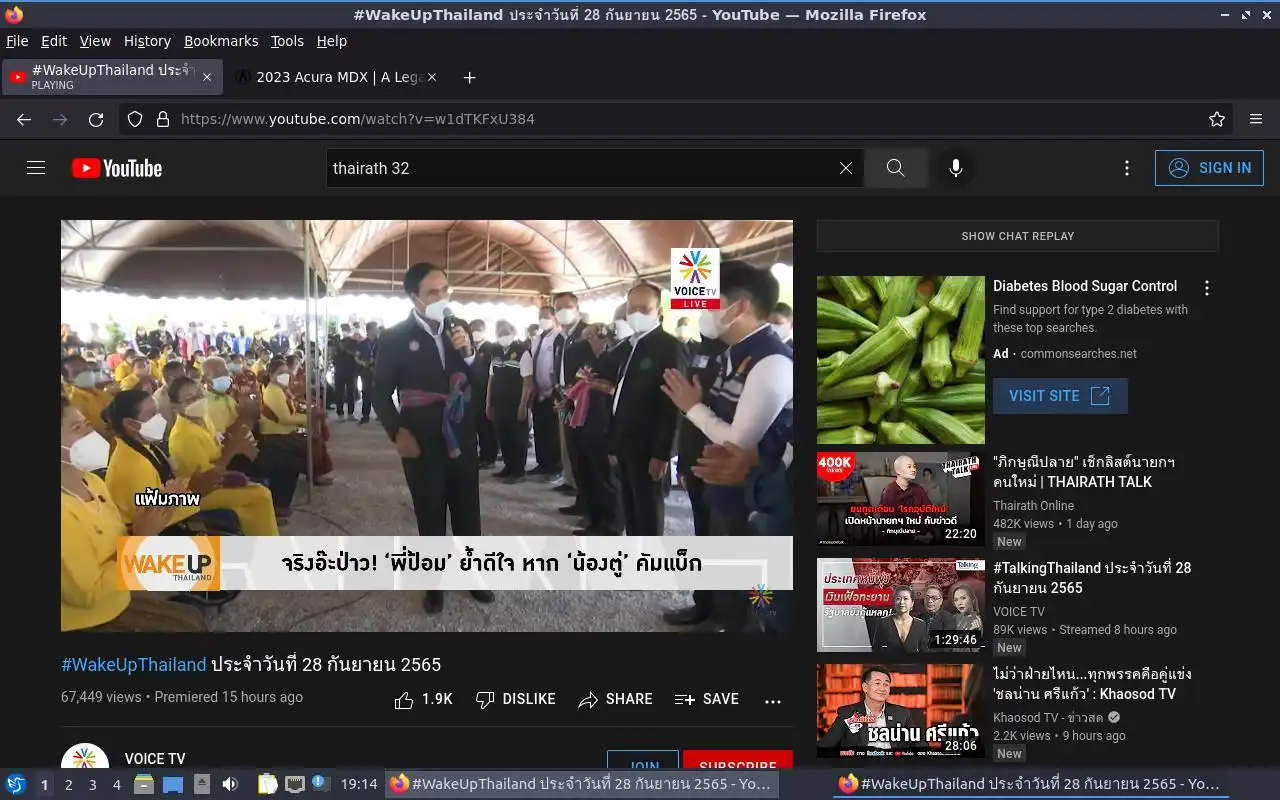Switch to workspace 4 in taskbar
The image size is (1280, 800).
tap(116, 785)
